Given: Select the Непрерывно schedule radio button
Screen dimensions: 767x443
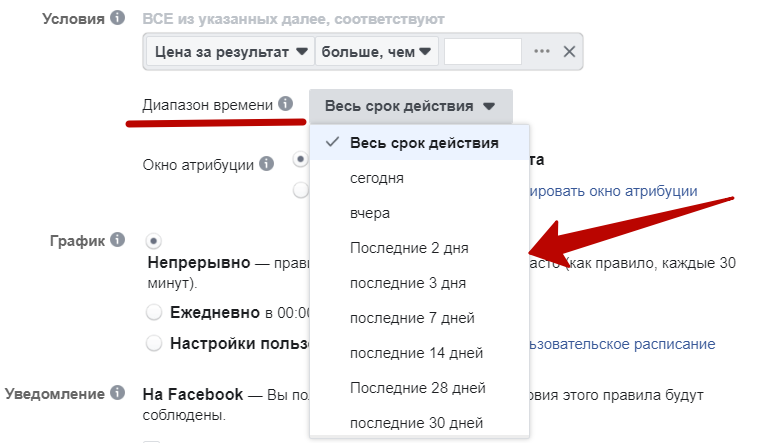Looking at the screenshot, I should (x=154, y=241).
